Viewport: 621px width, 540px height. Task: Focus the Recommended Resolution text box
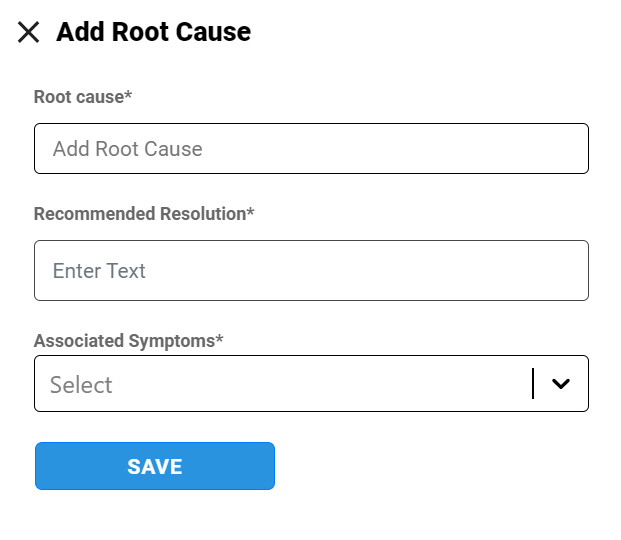pos(311,270)
